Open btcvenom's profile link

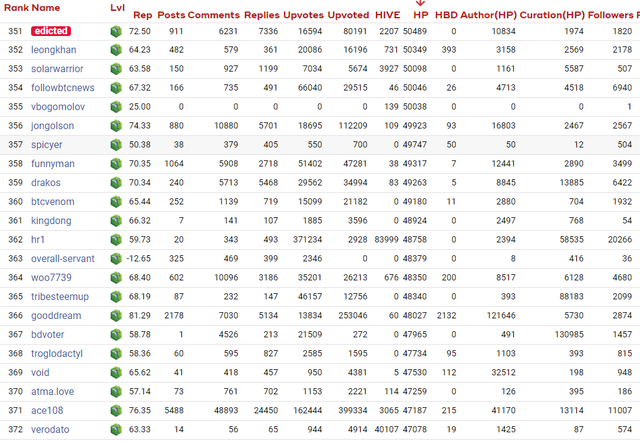(53, 202)
